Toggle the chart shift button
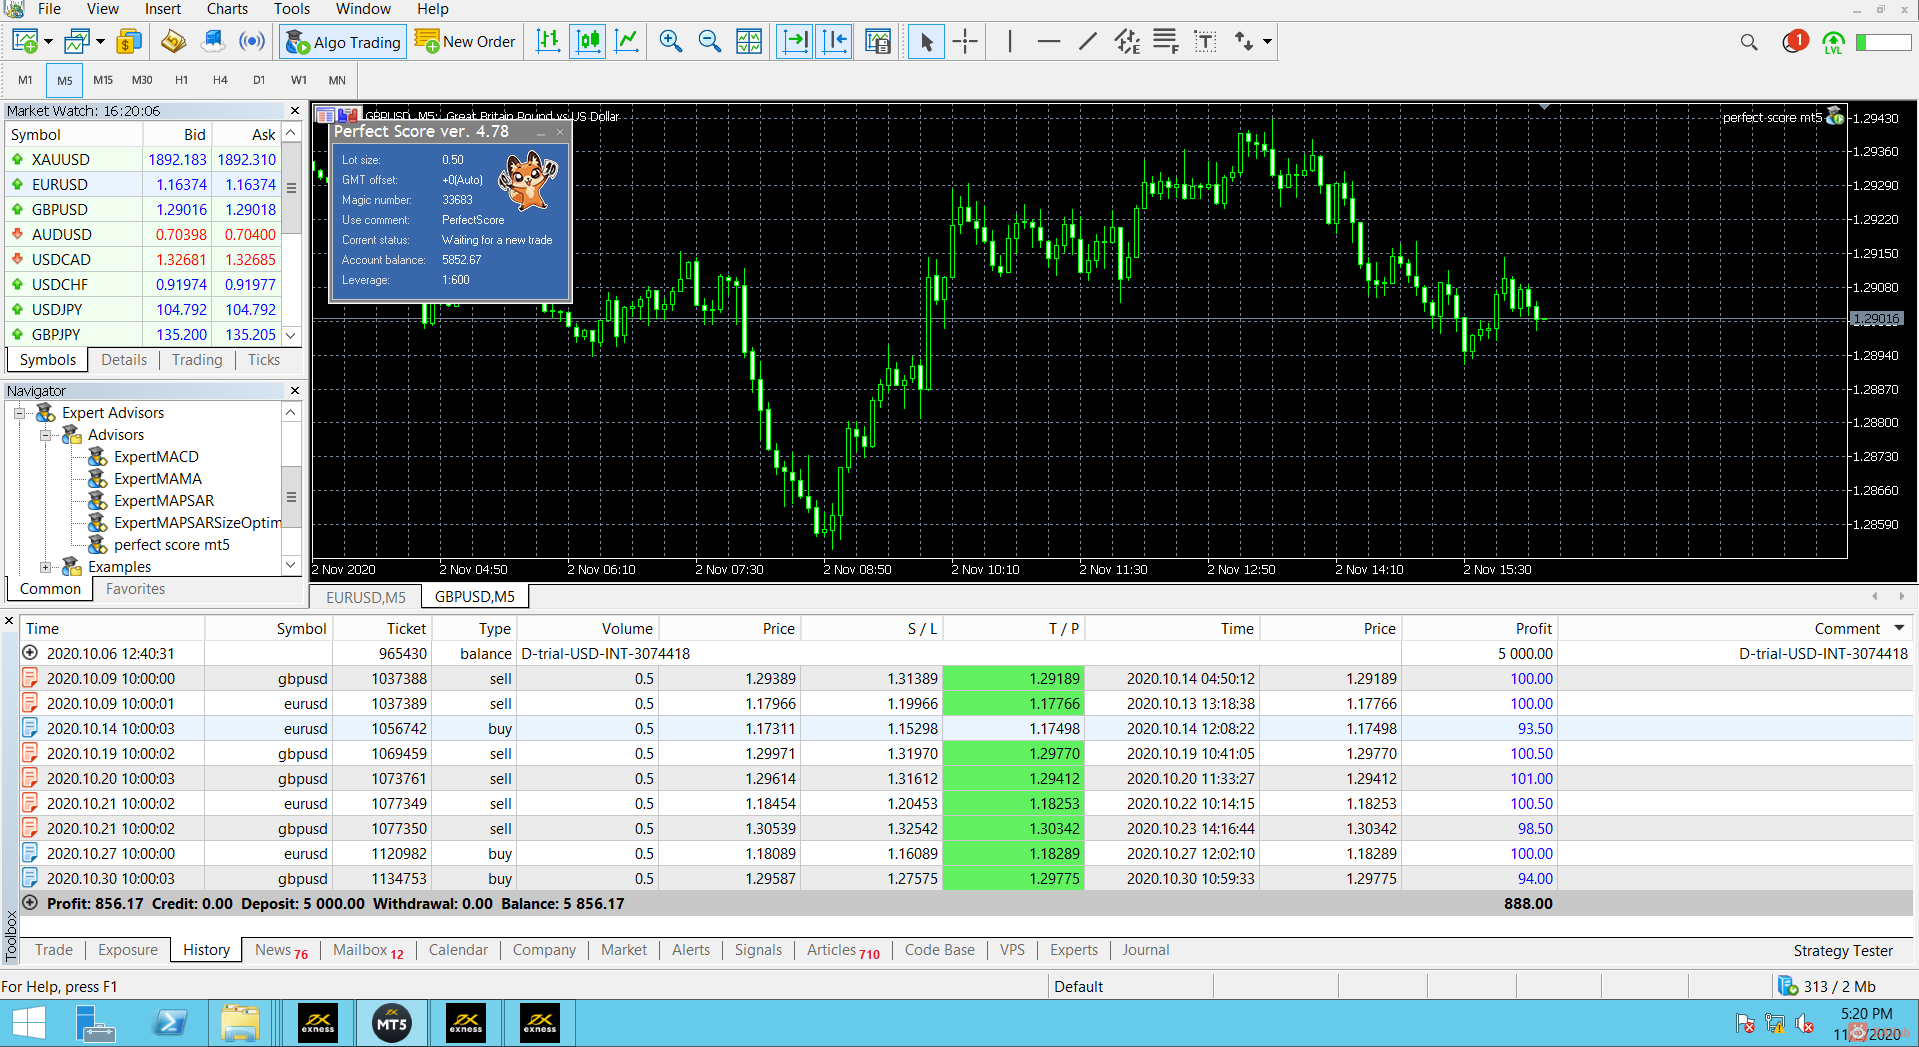This screenshot has width=1919, height=1047. [x=834, y=41]
